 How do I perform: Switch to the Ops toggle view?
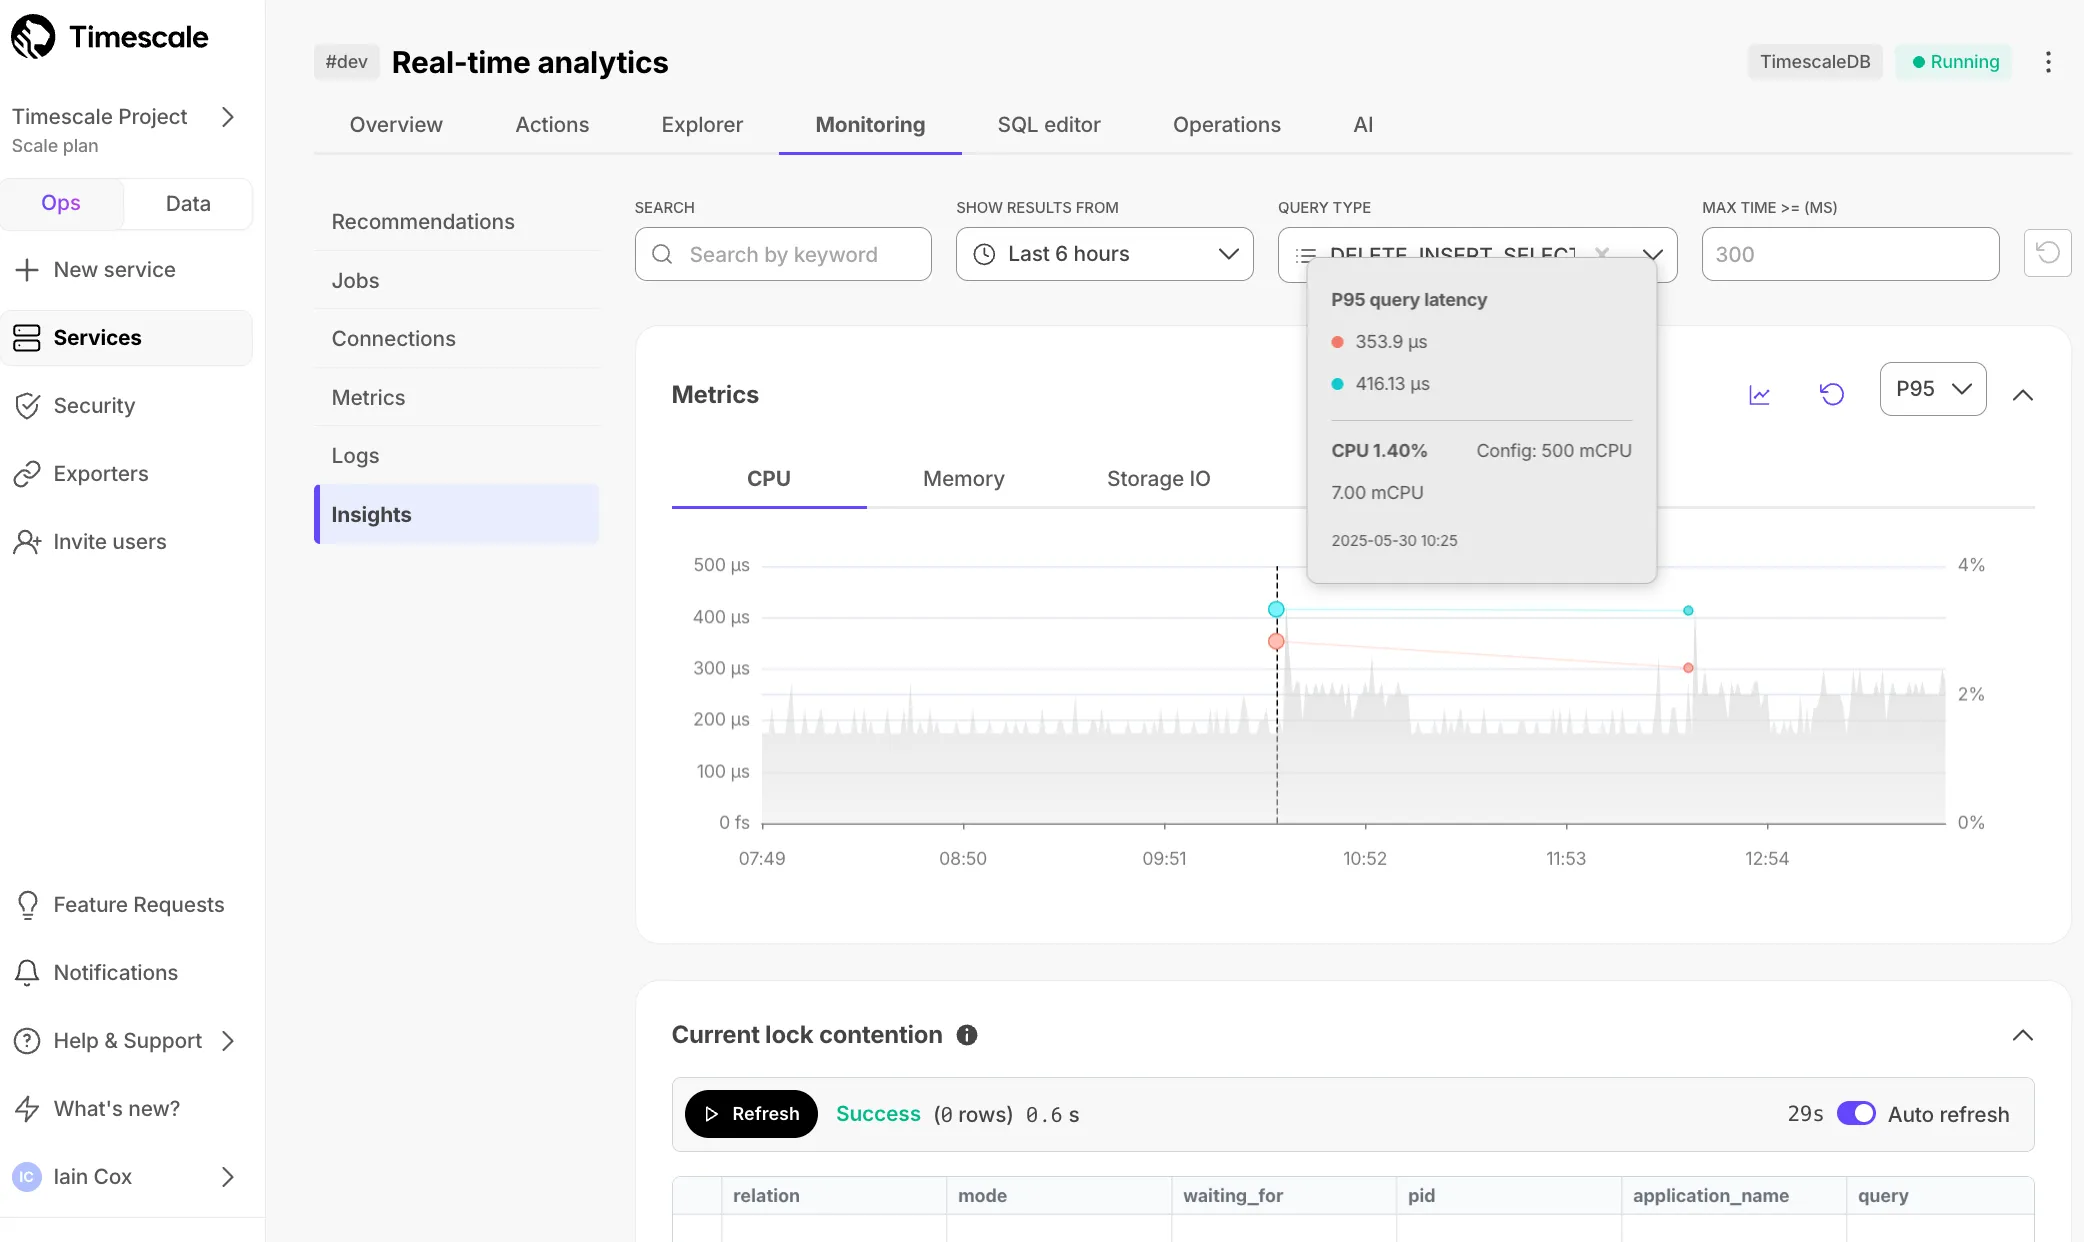[61, 203]
